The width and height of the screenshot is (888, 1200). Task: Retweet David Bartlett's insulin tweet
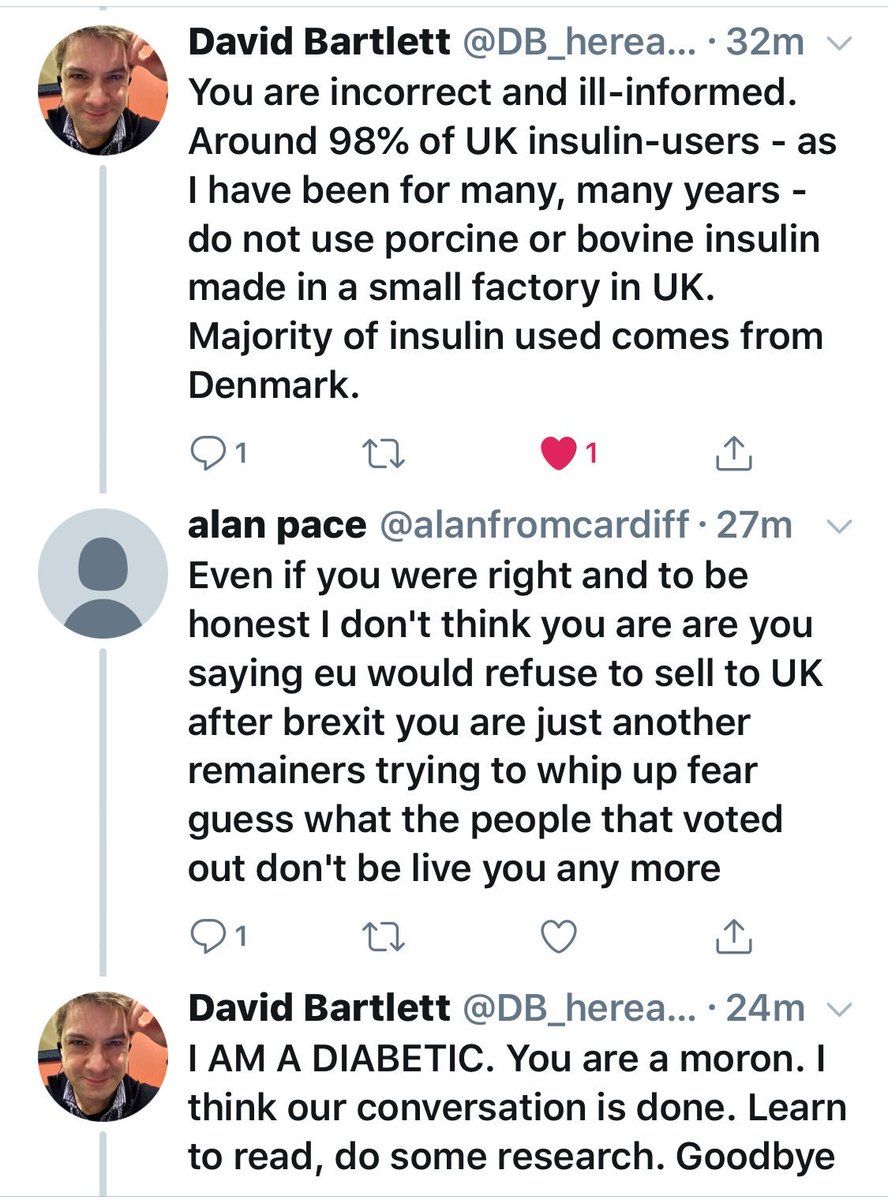383,454
